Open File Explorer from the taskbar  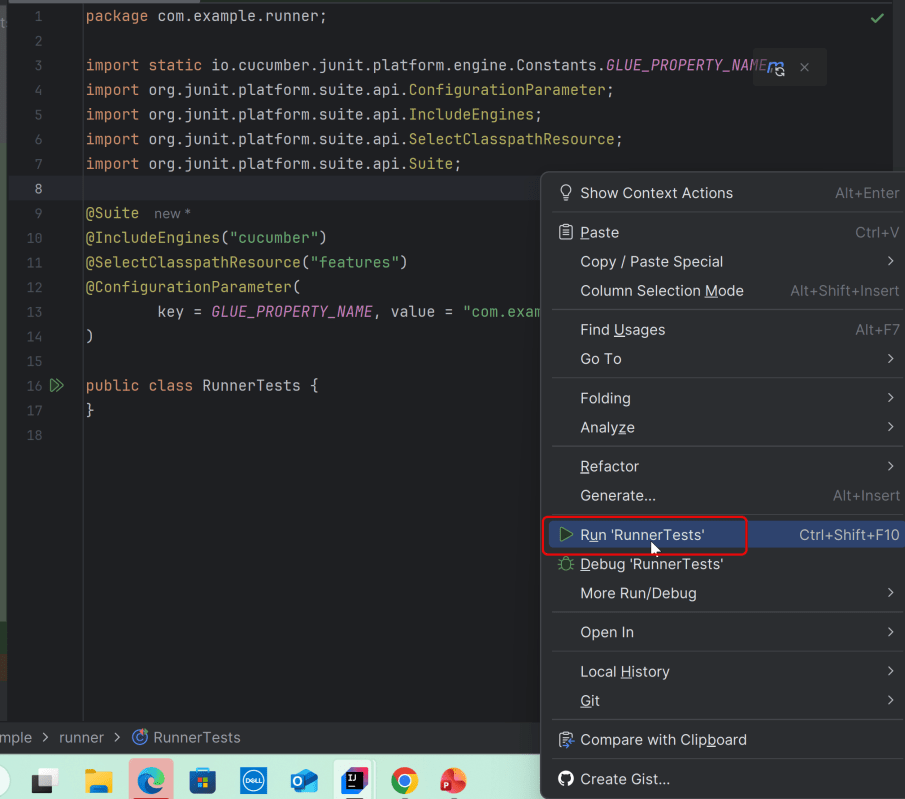98,780
